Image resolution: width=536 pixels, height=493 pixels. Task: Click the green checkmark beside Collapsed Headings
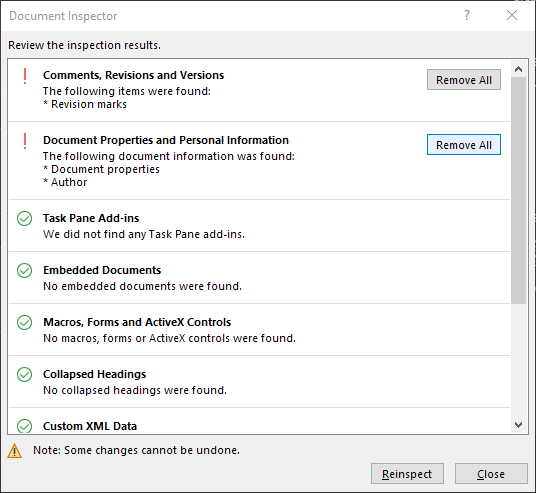coord(25,374)
